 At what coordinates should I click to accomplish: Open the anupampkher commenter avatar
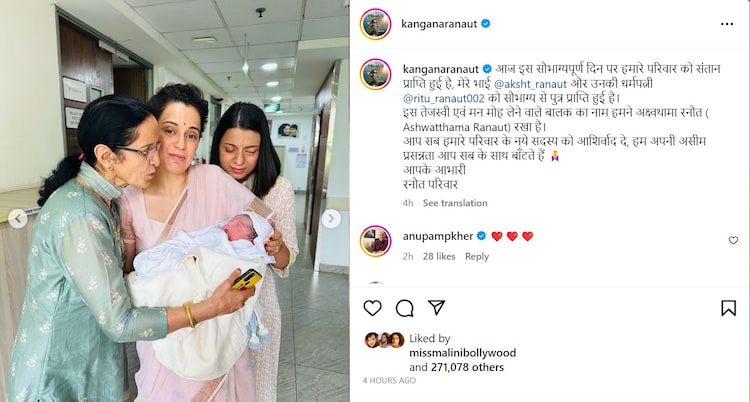(x=375, y=241)
